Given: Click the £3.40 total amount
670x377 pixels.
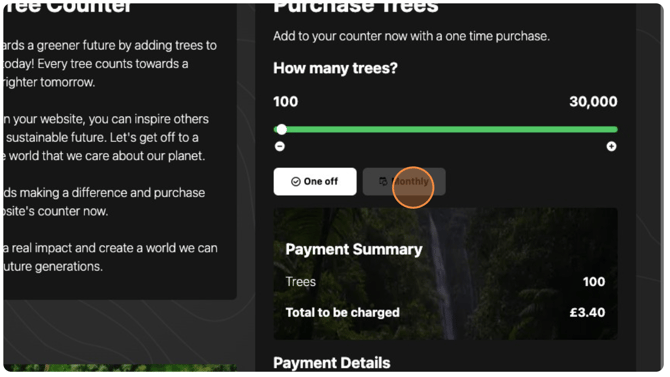Looking at the screenshot, I should point(587,312).
